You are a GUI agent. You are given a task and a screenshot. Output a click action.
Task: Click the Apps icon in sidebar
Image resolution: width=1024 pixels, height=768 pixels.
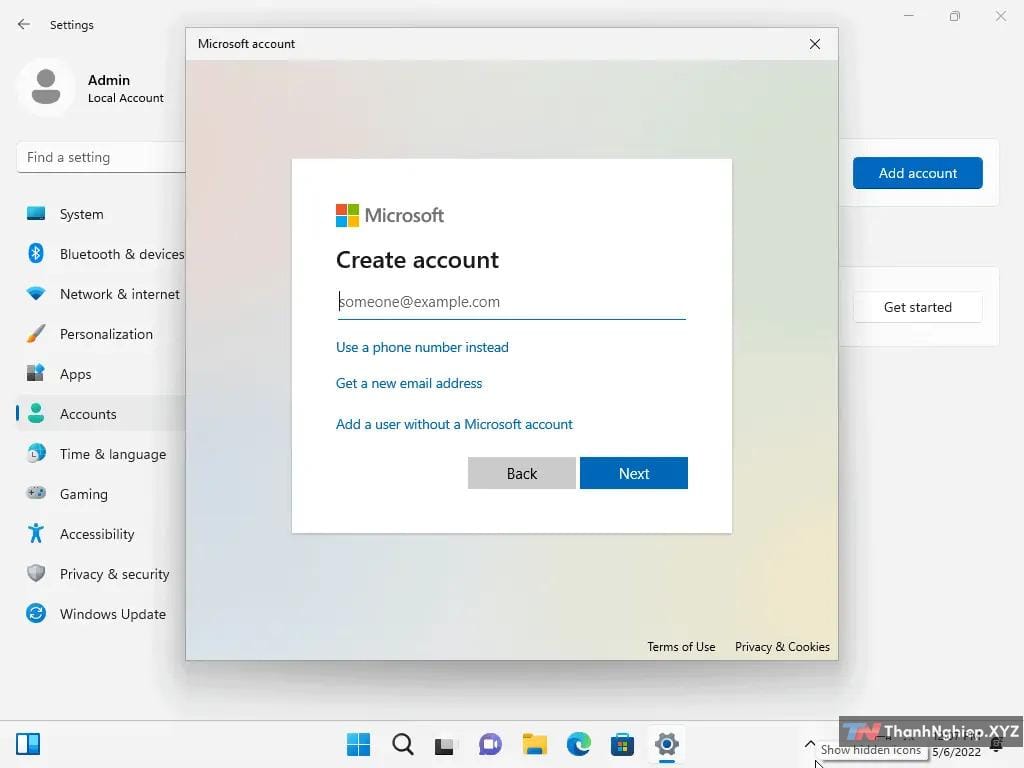(36, 373)
